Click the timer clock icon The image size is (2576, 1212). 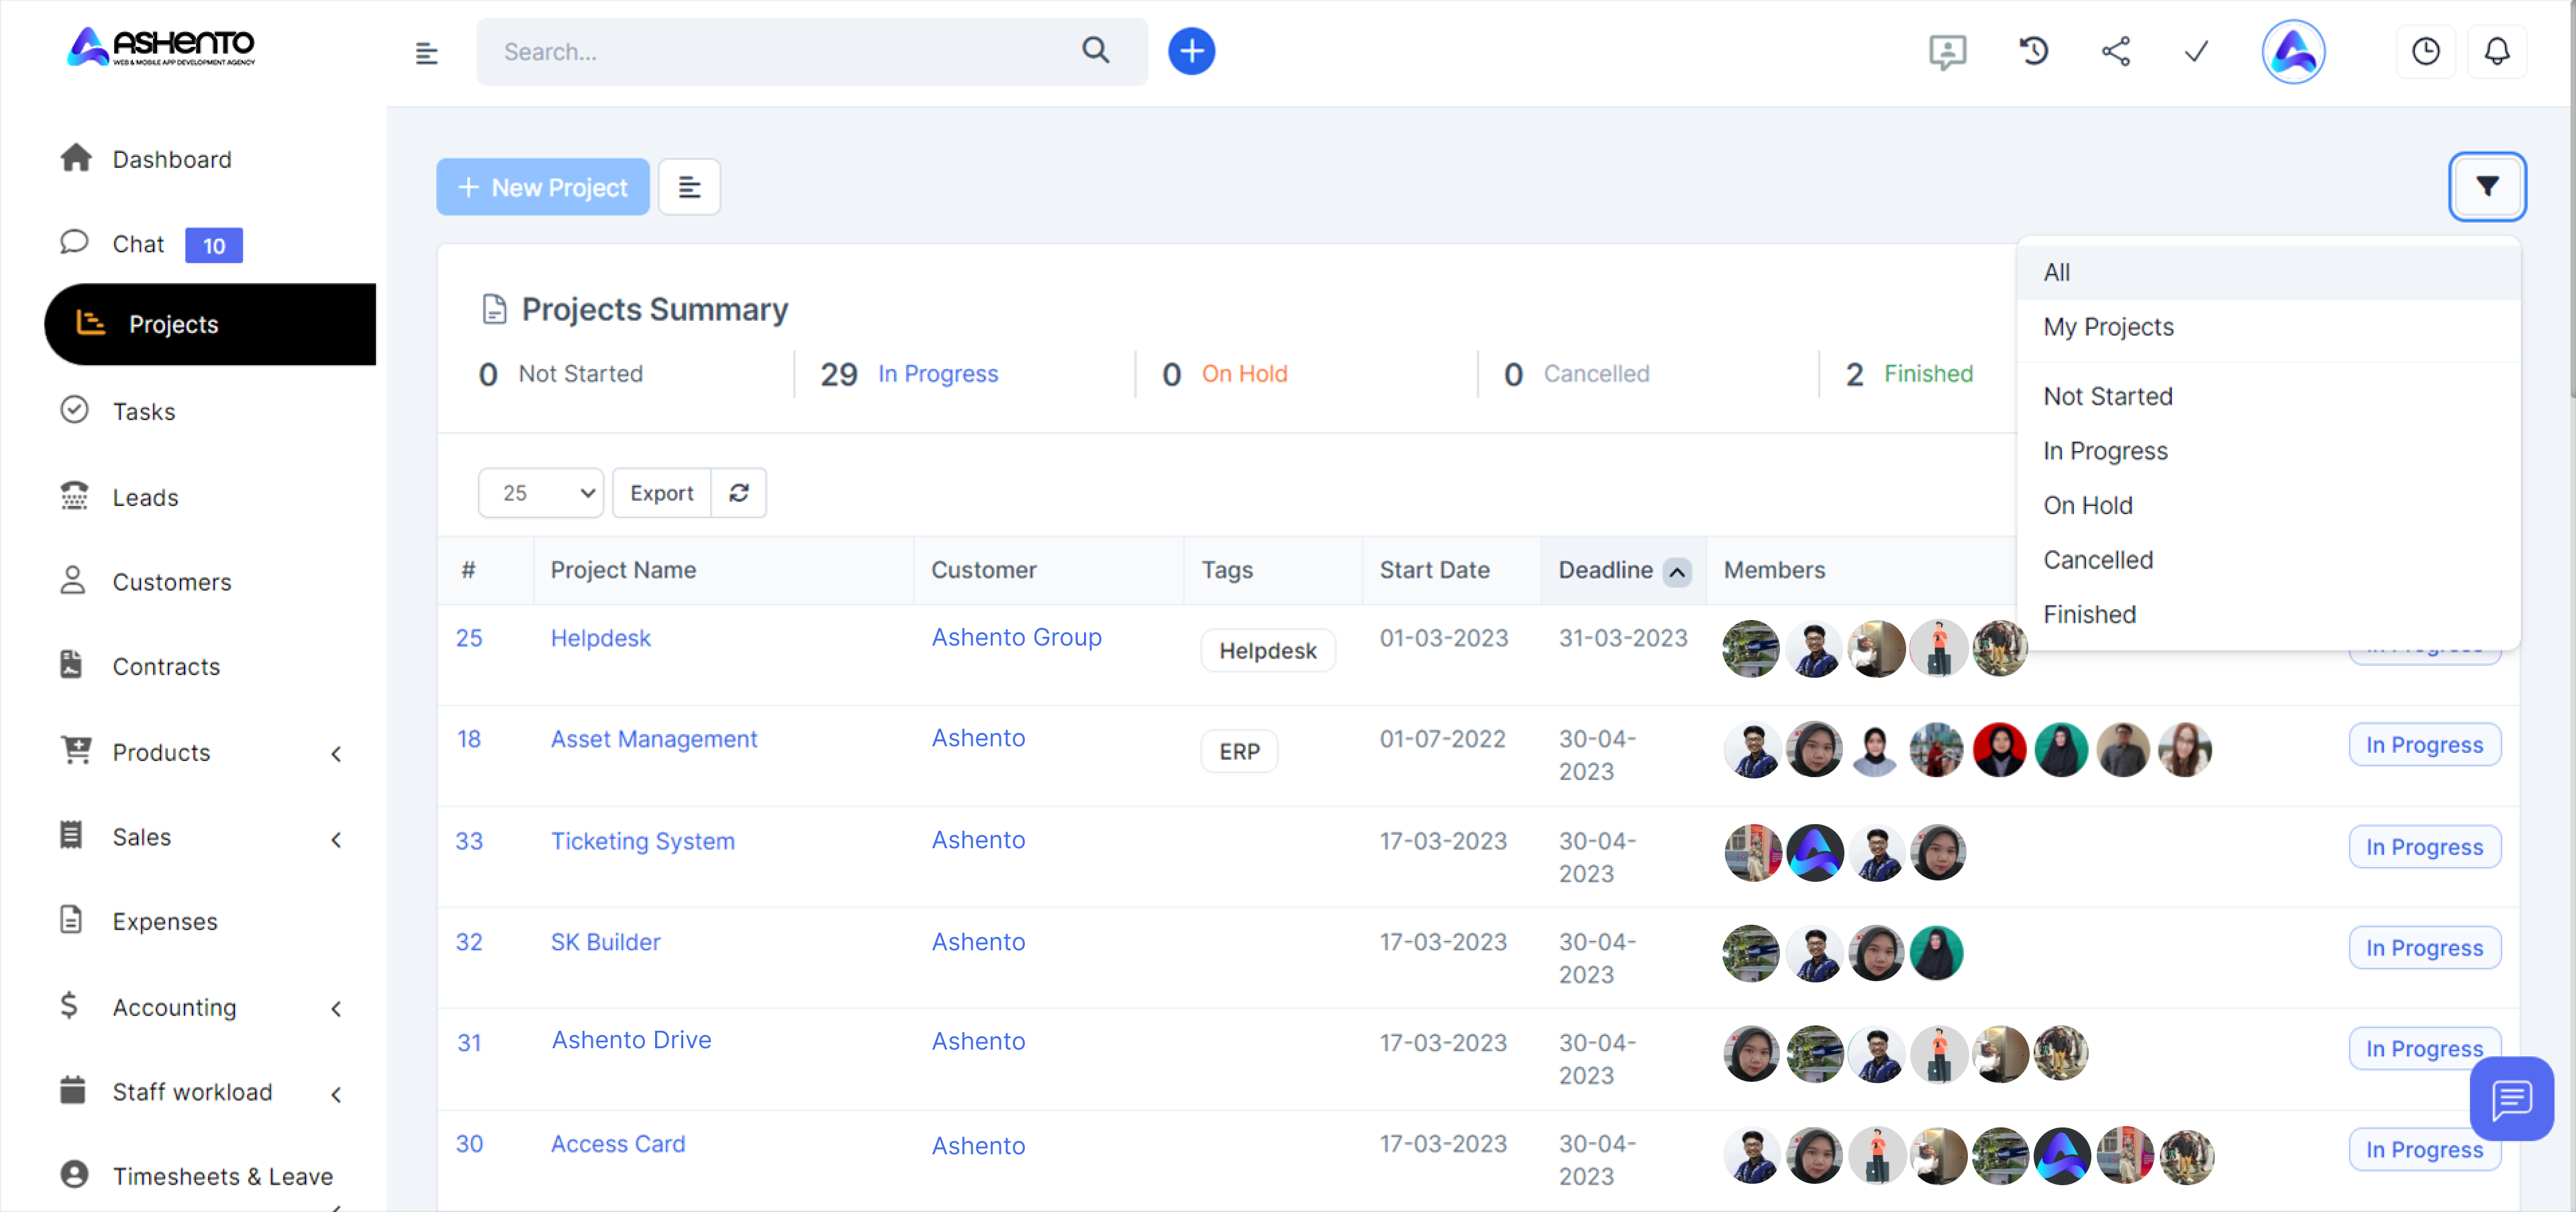tap(2425, 51)
